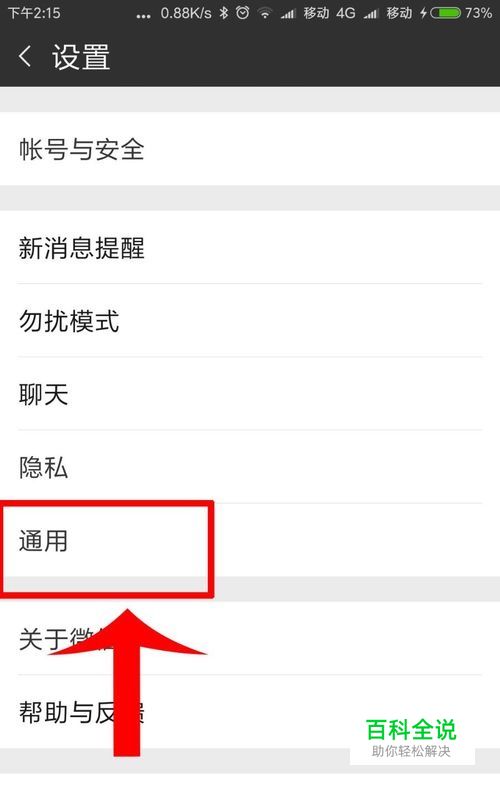Click the alarm clock status icon
The height and width of the screenshot is (790, 500).
243,13
